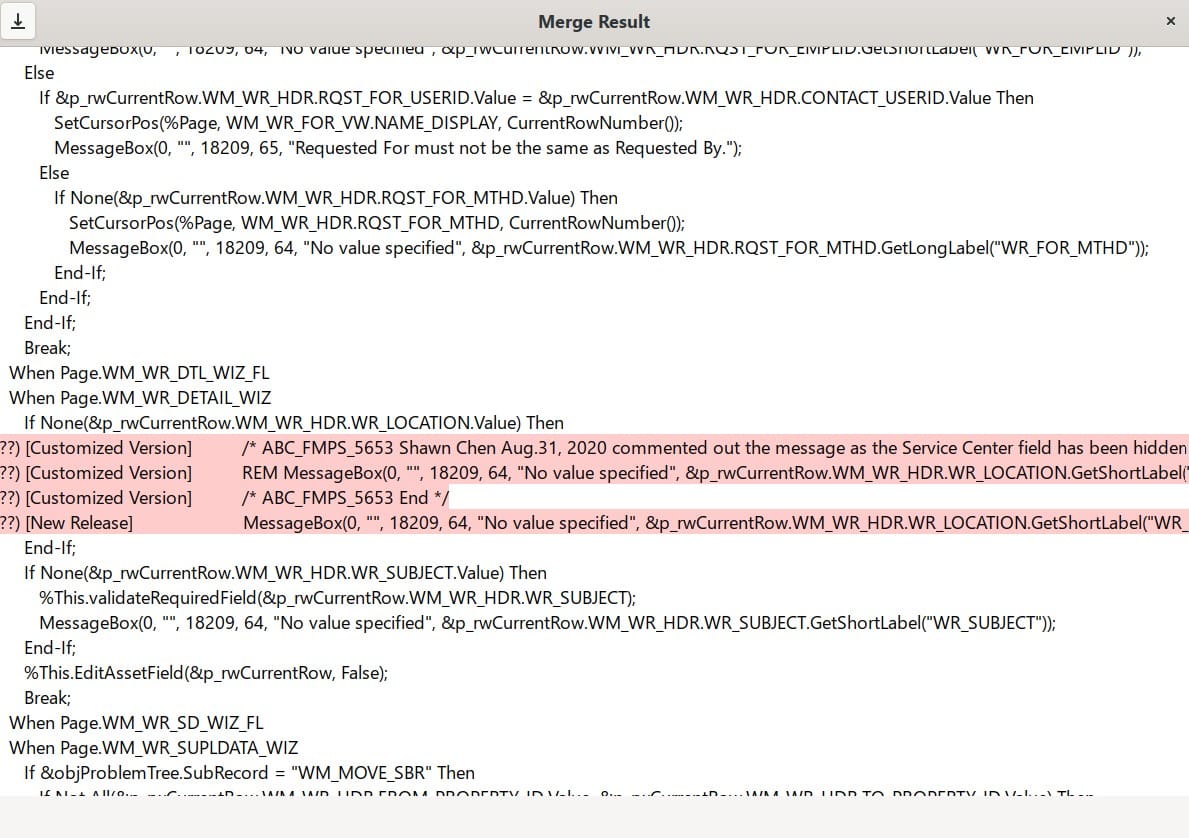
Task: Click the If None RQST_FOR_MTHD.Value line
Action: [335, 198]
